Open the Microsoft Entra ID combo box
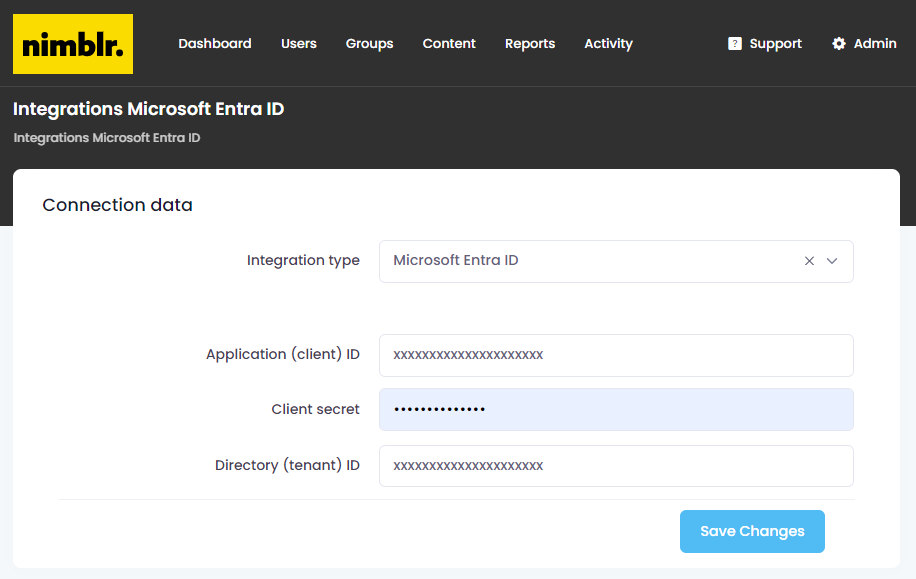 click(x=616, y=261)
